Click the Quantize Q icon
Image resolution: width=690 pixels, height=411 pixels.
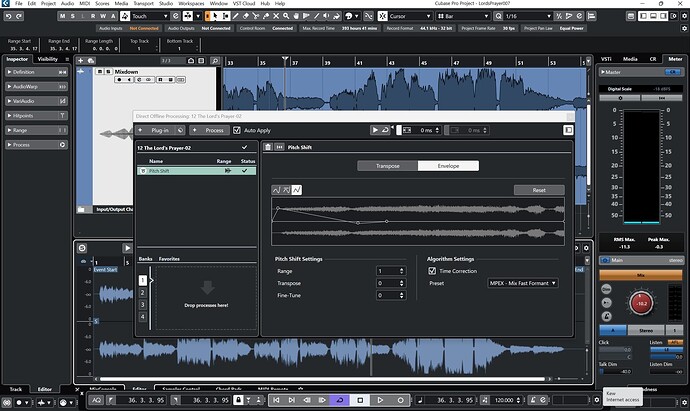point(498,16)
